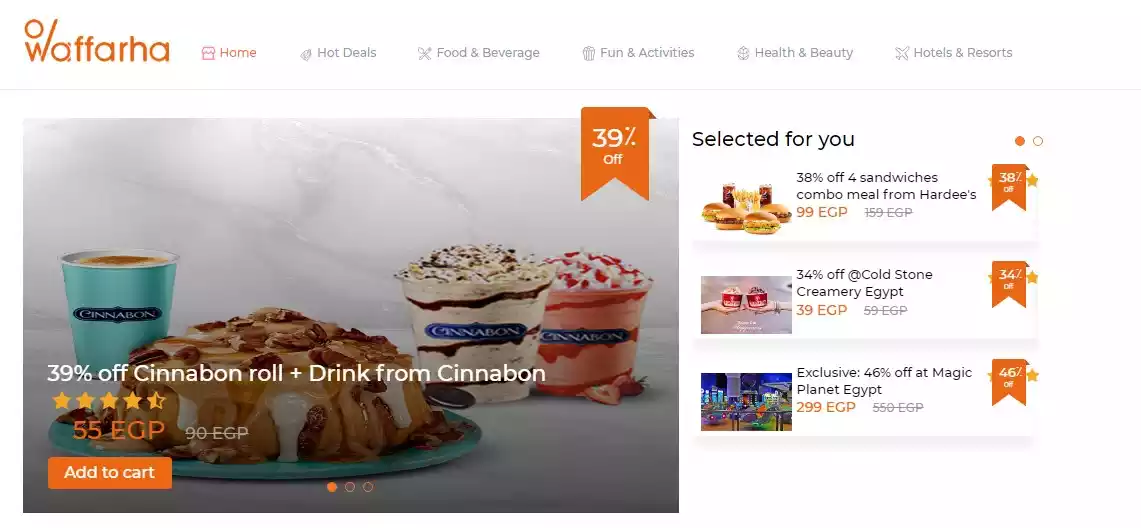The height and width of the screenshot is (528, 1141).
Task: Open Cold Stone Creamery deal thumbnail
Action: [746, 305]
